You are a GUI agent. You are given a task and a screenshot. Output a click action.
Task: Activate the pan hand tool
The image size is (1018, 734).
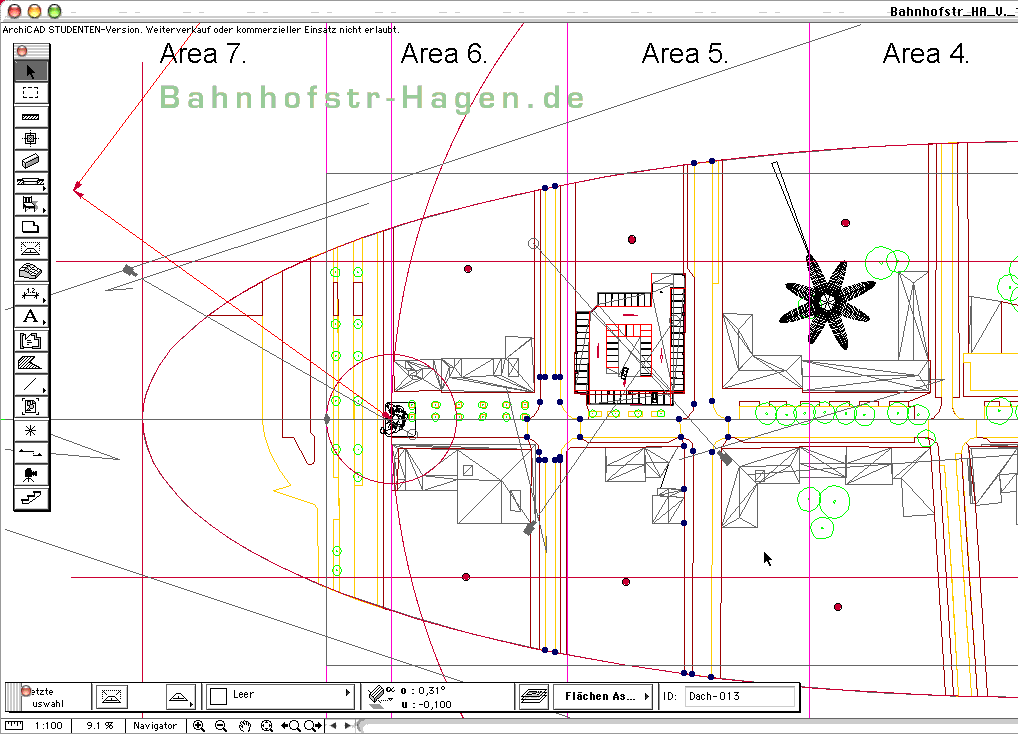[244, 726]
